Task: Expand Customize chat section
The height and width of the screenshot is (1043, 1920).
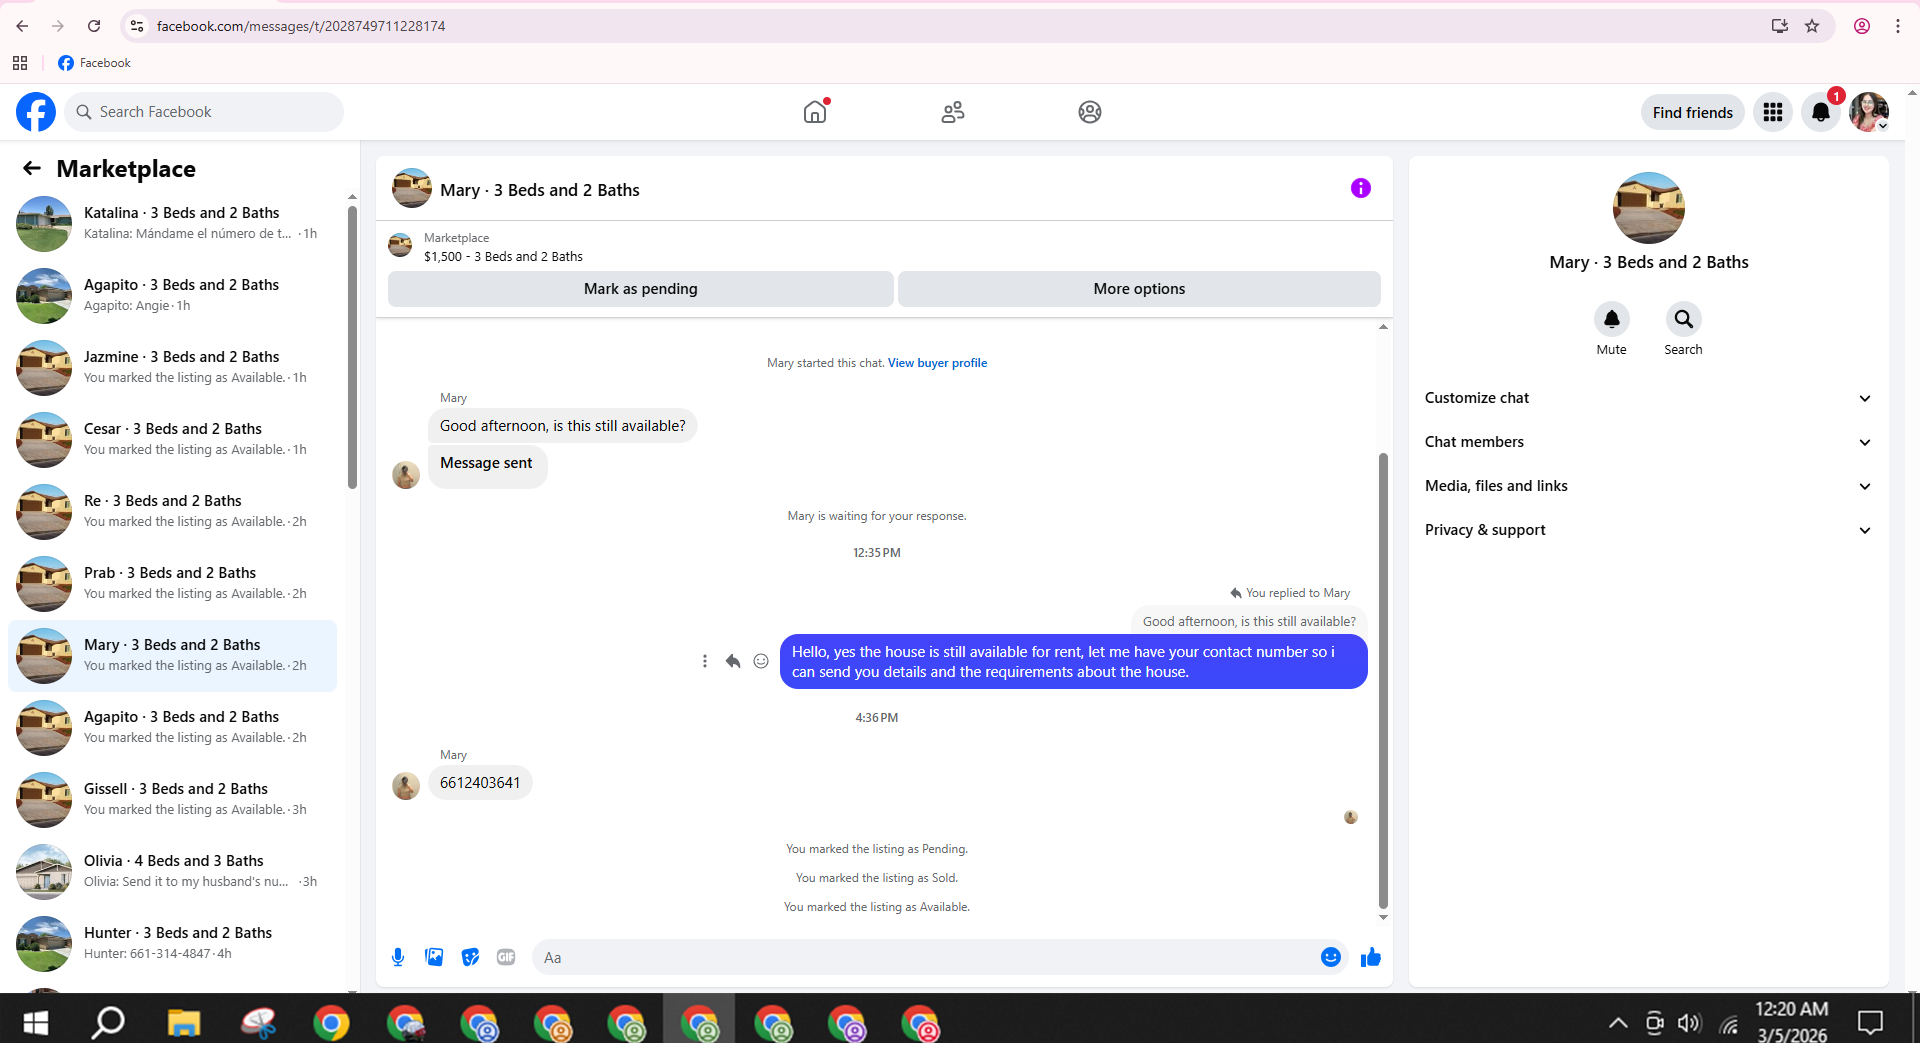Action: tap(1648, 398)
